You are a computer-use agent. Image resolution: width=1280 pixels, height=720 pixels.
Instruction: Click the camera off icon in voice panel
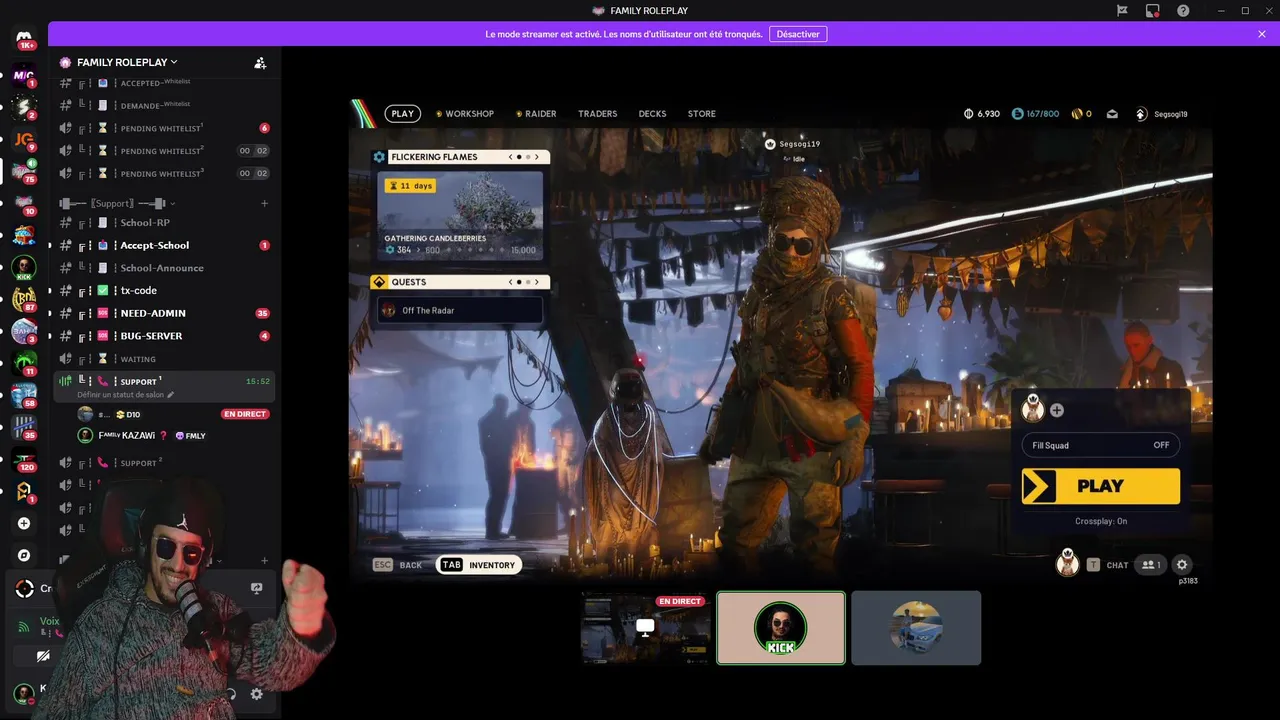pyautogui.click(x=43, y=657)
